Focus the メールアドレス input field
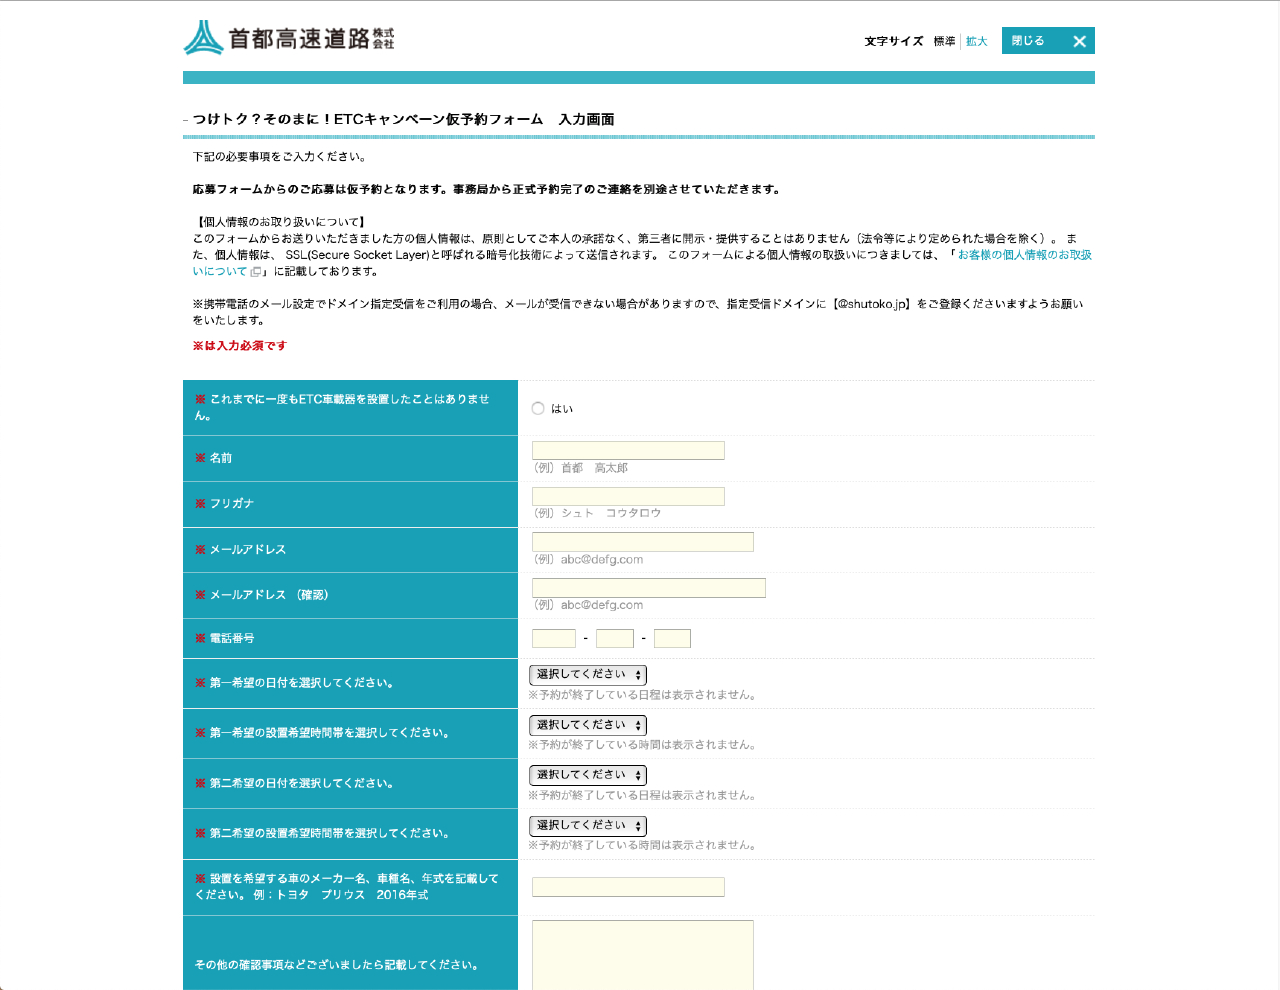The image size is (1280, 990). (643, 542)
